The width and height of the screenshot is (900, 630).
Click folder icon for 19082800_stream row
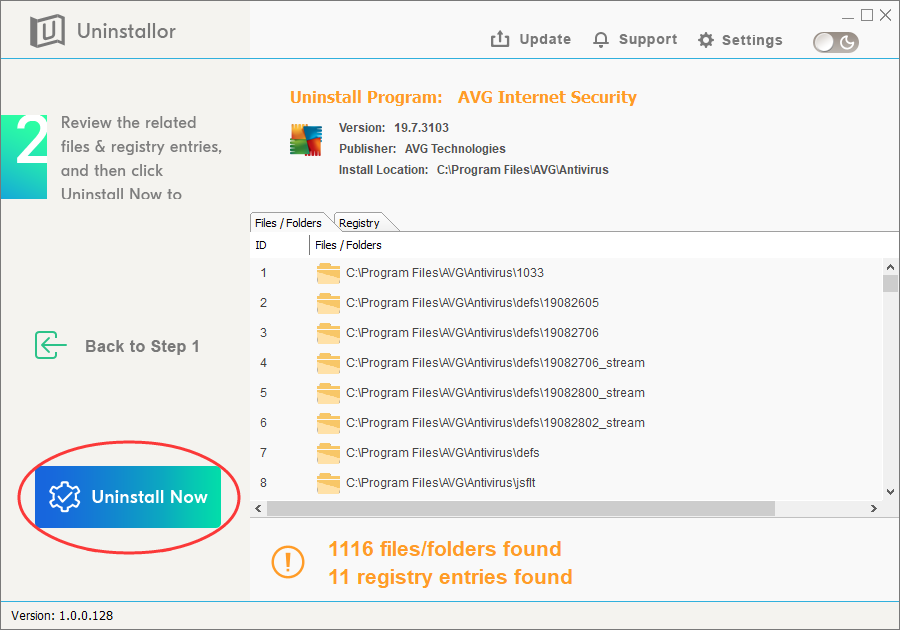point(328,393)
